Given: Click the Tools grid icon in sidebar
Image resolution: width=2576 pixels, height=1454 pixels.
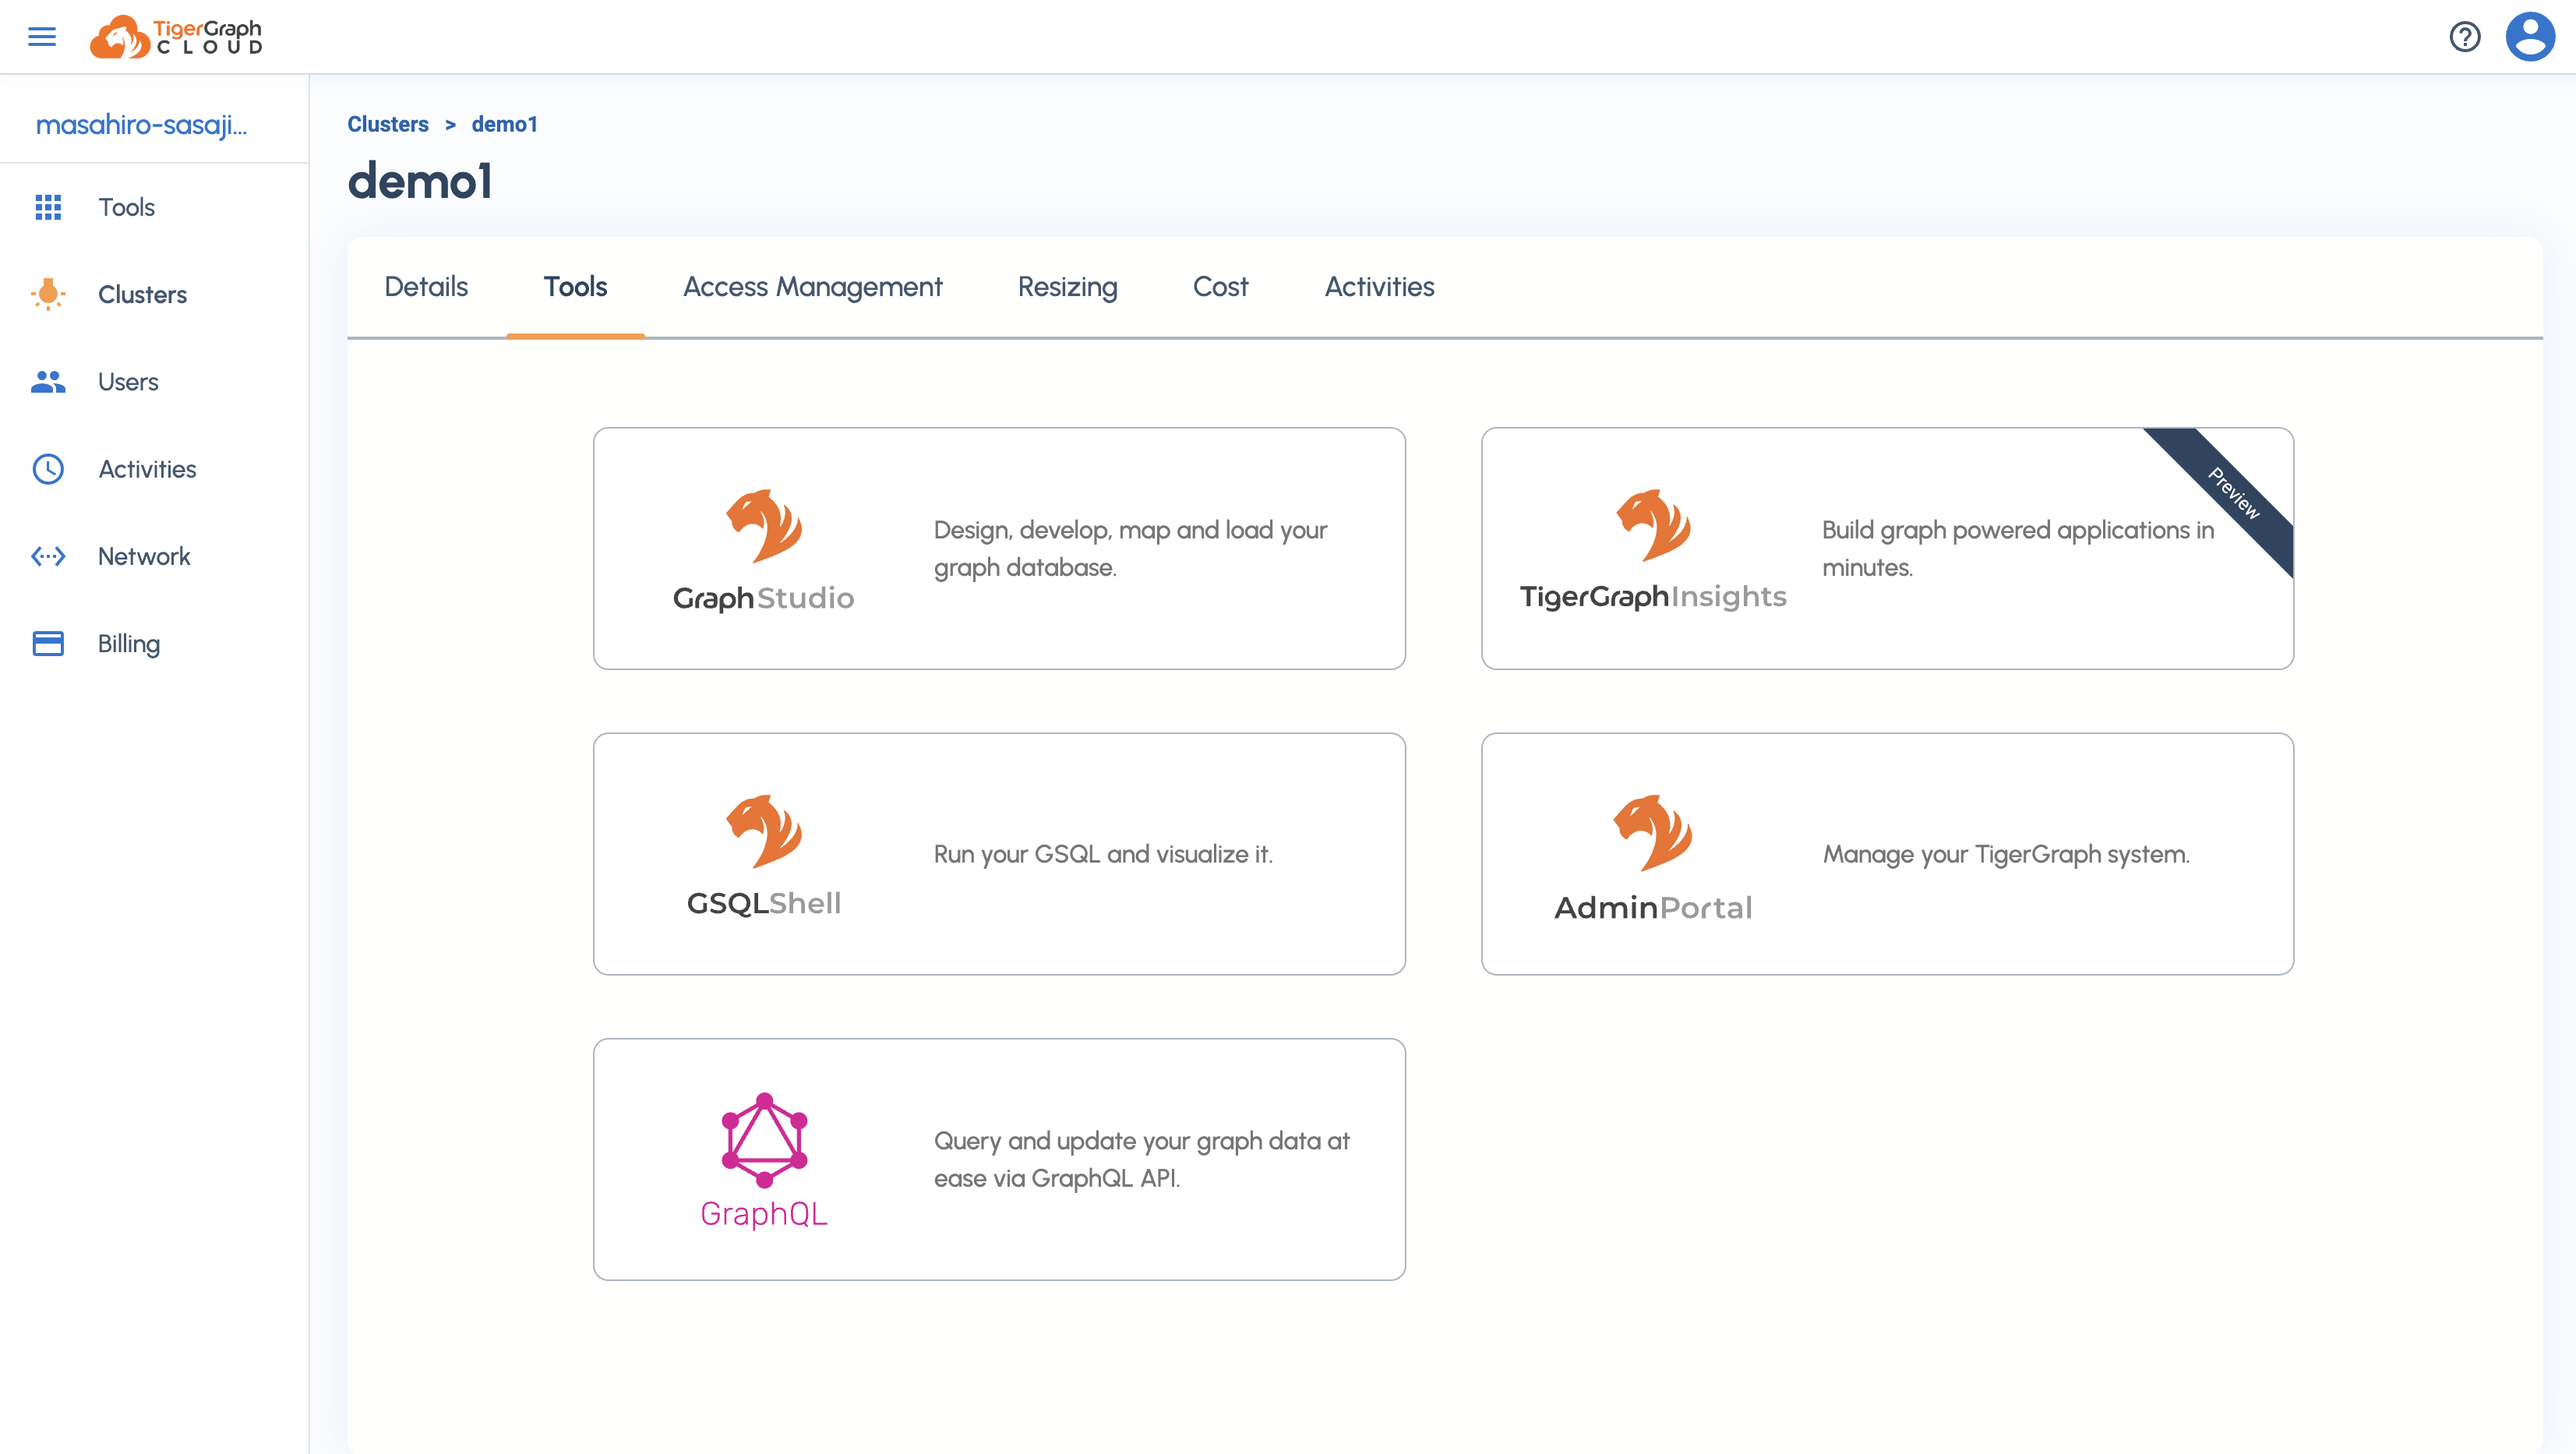Looking at the screenshot, I should click(x=48, y=207).
